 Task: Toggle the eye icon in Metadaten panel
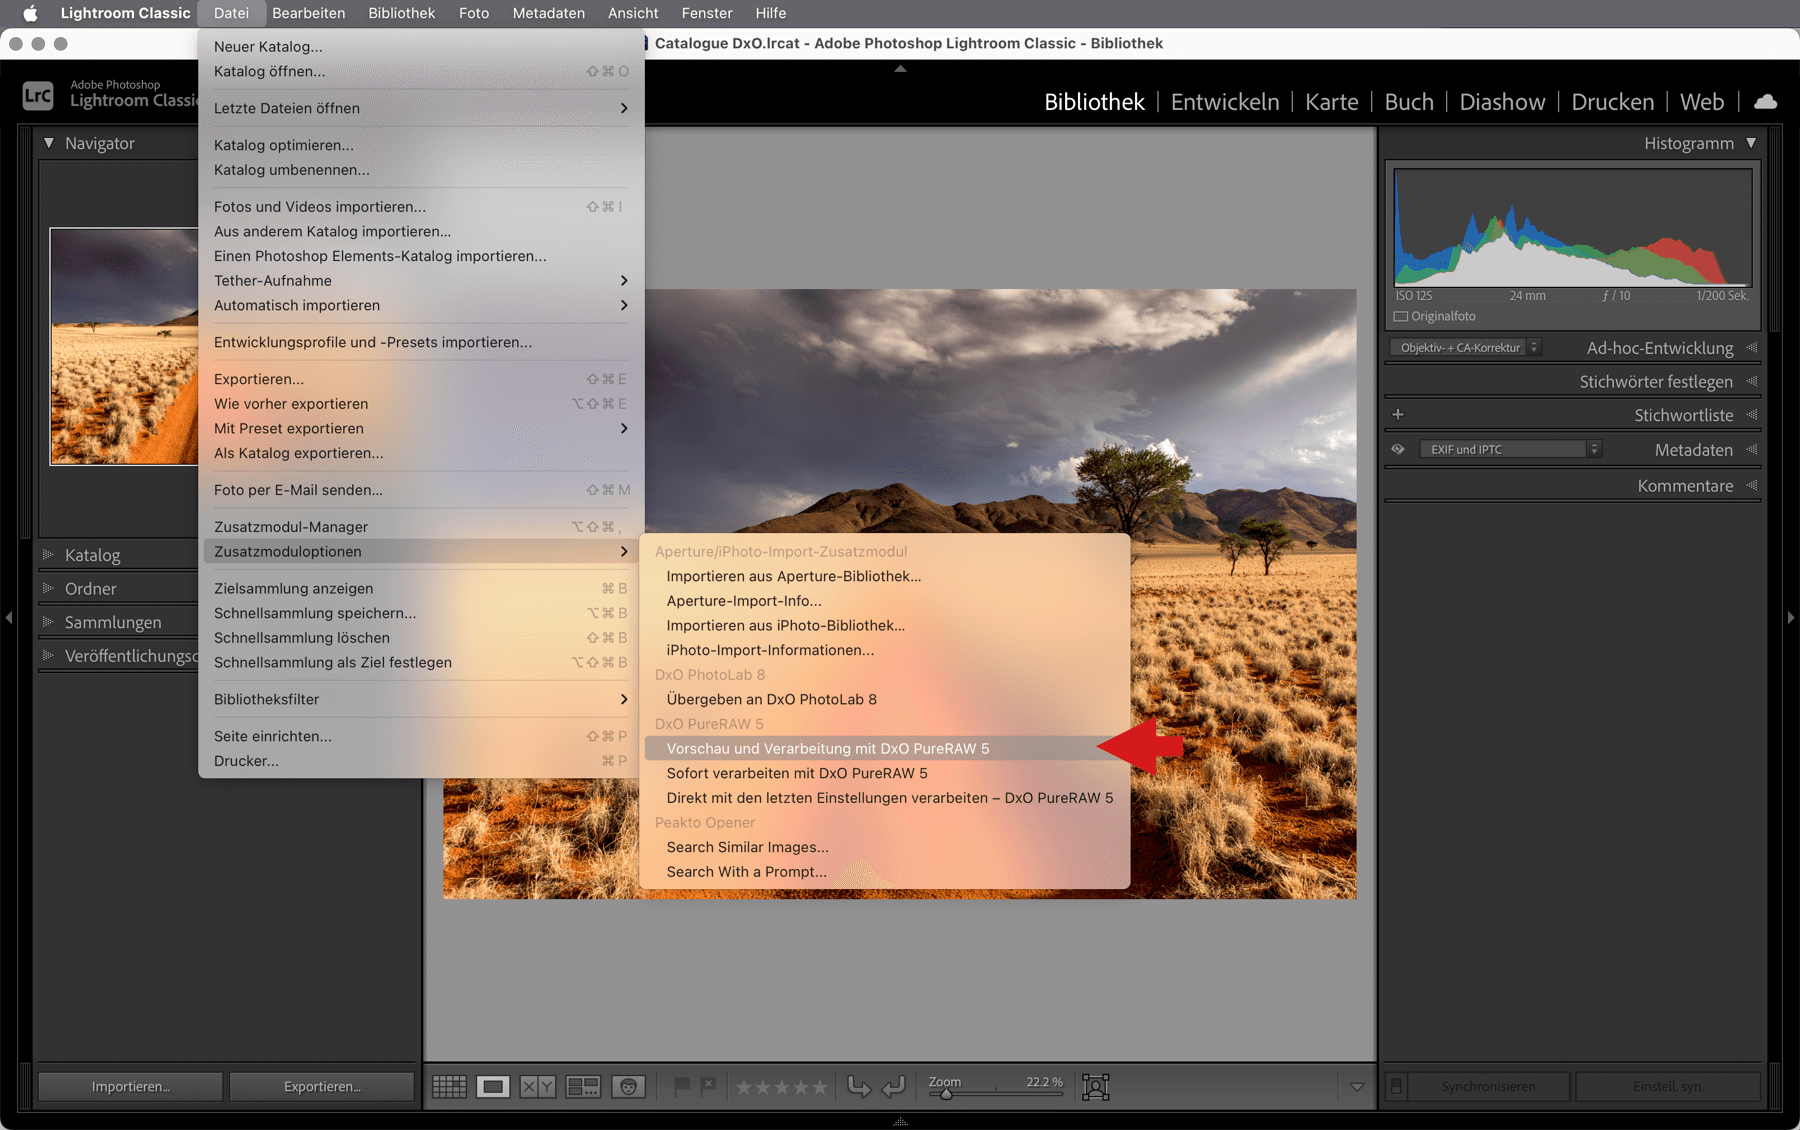point(1398,449)
